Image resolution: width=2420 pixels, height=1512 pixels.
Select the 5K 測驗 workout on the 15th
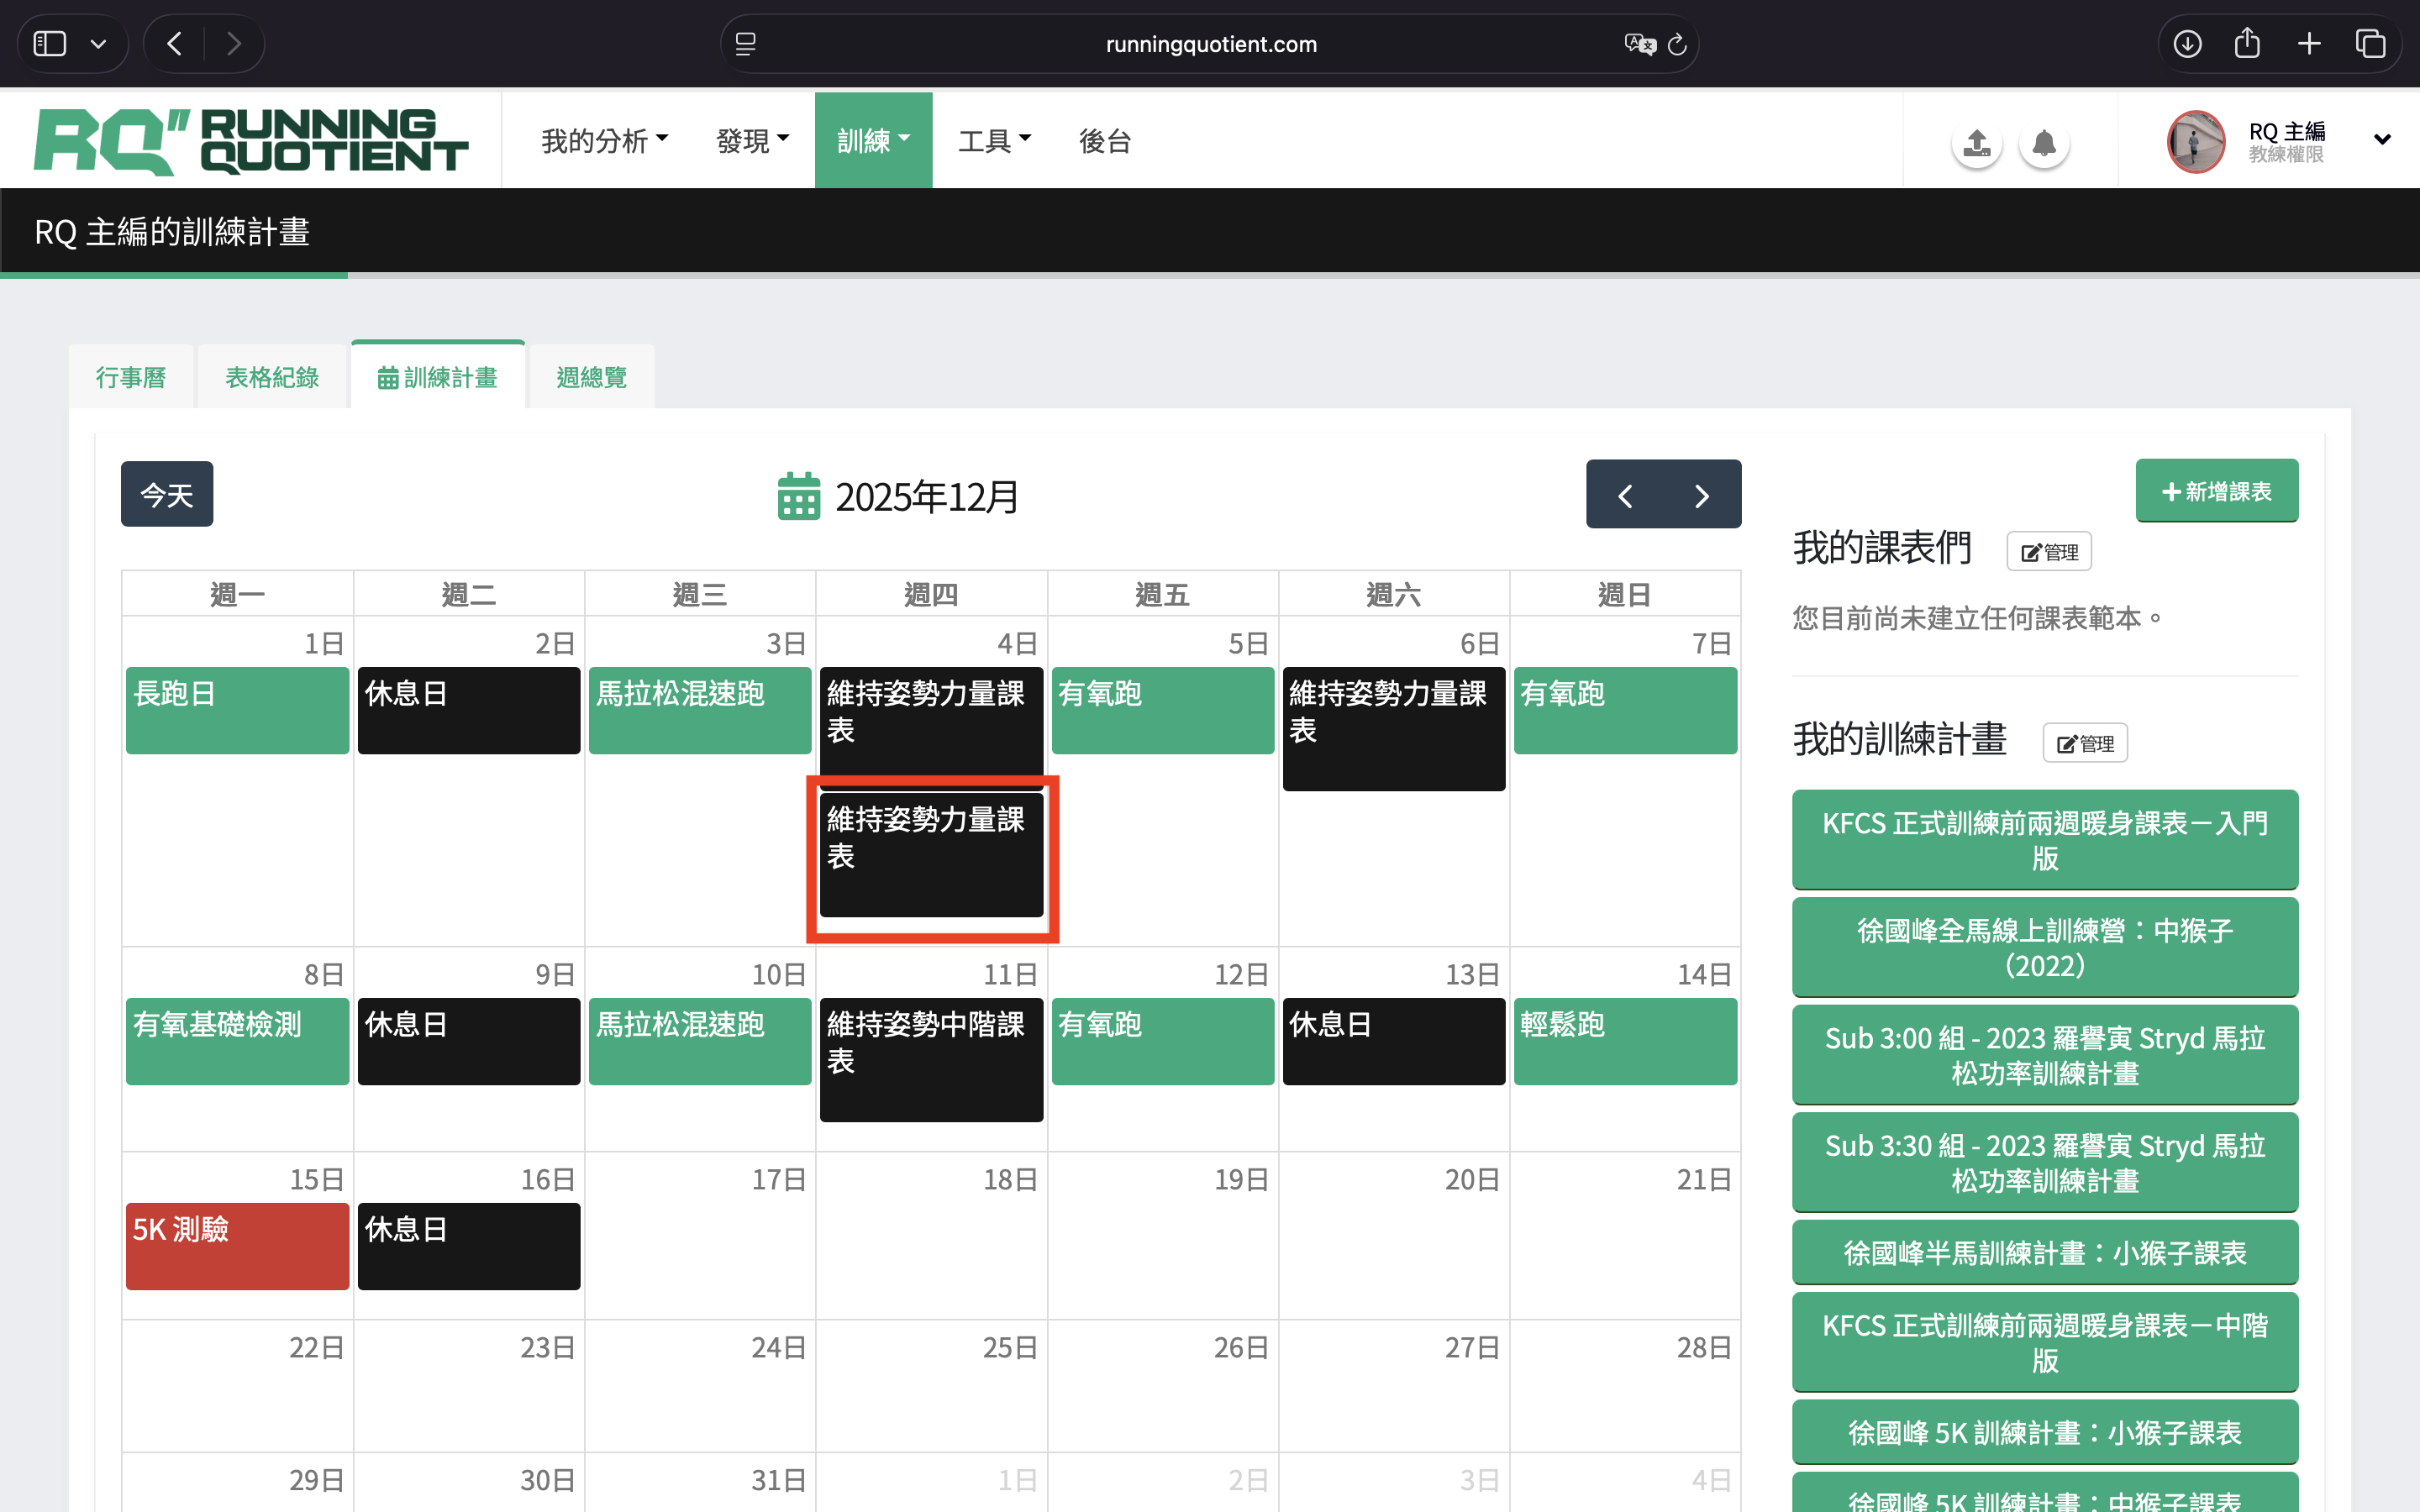(x=237, y=1245)
